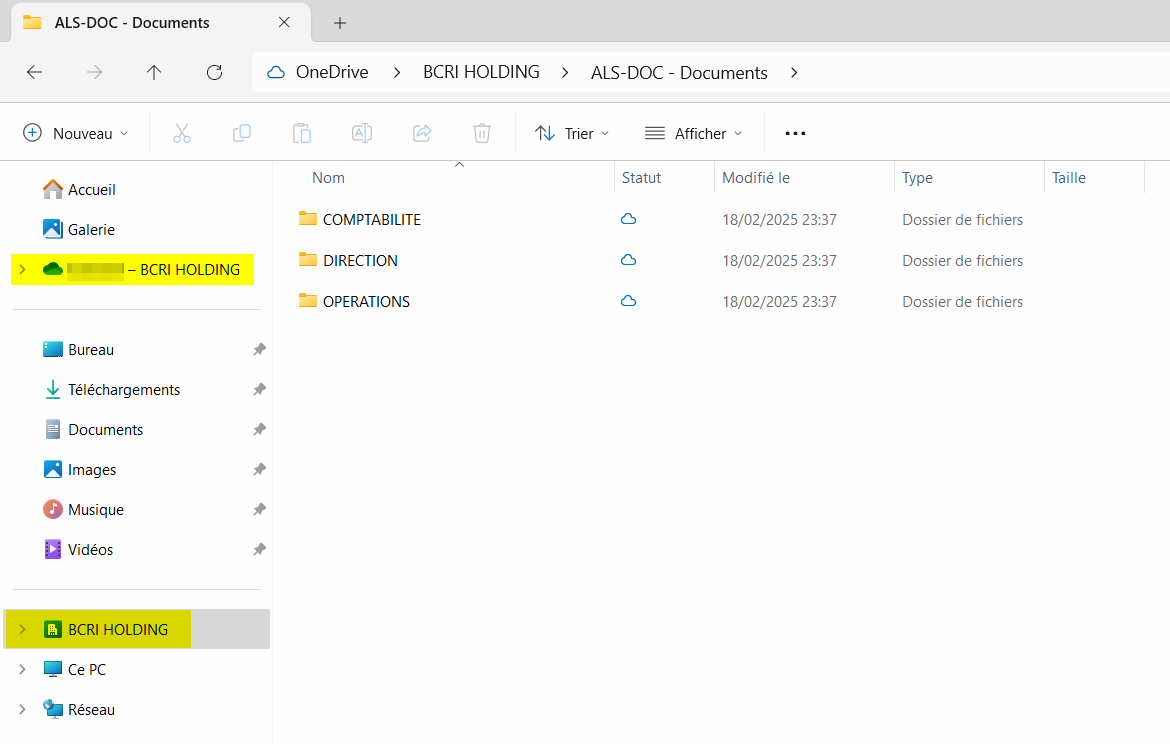
Task: Click the folder icon of OPERATIONS
Action: coord(307,300)
